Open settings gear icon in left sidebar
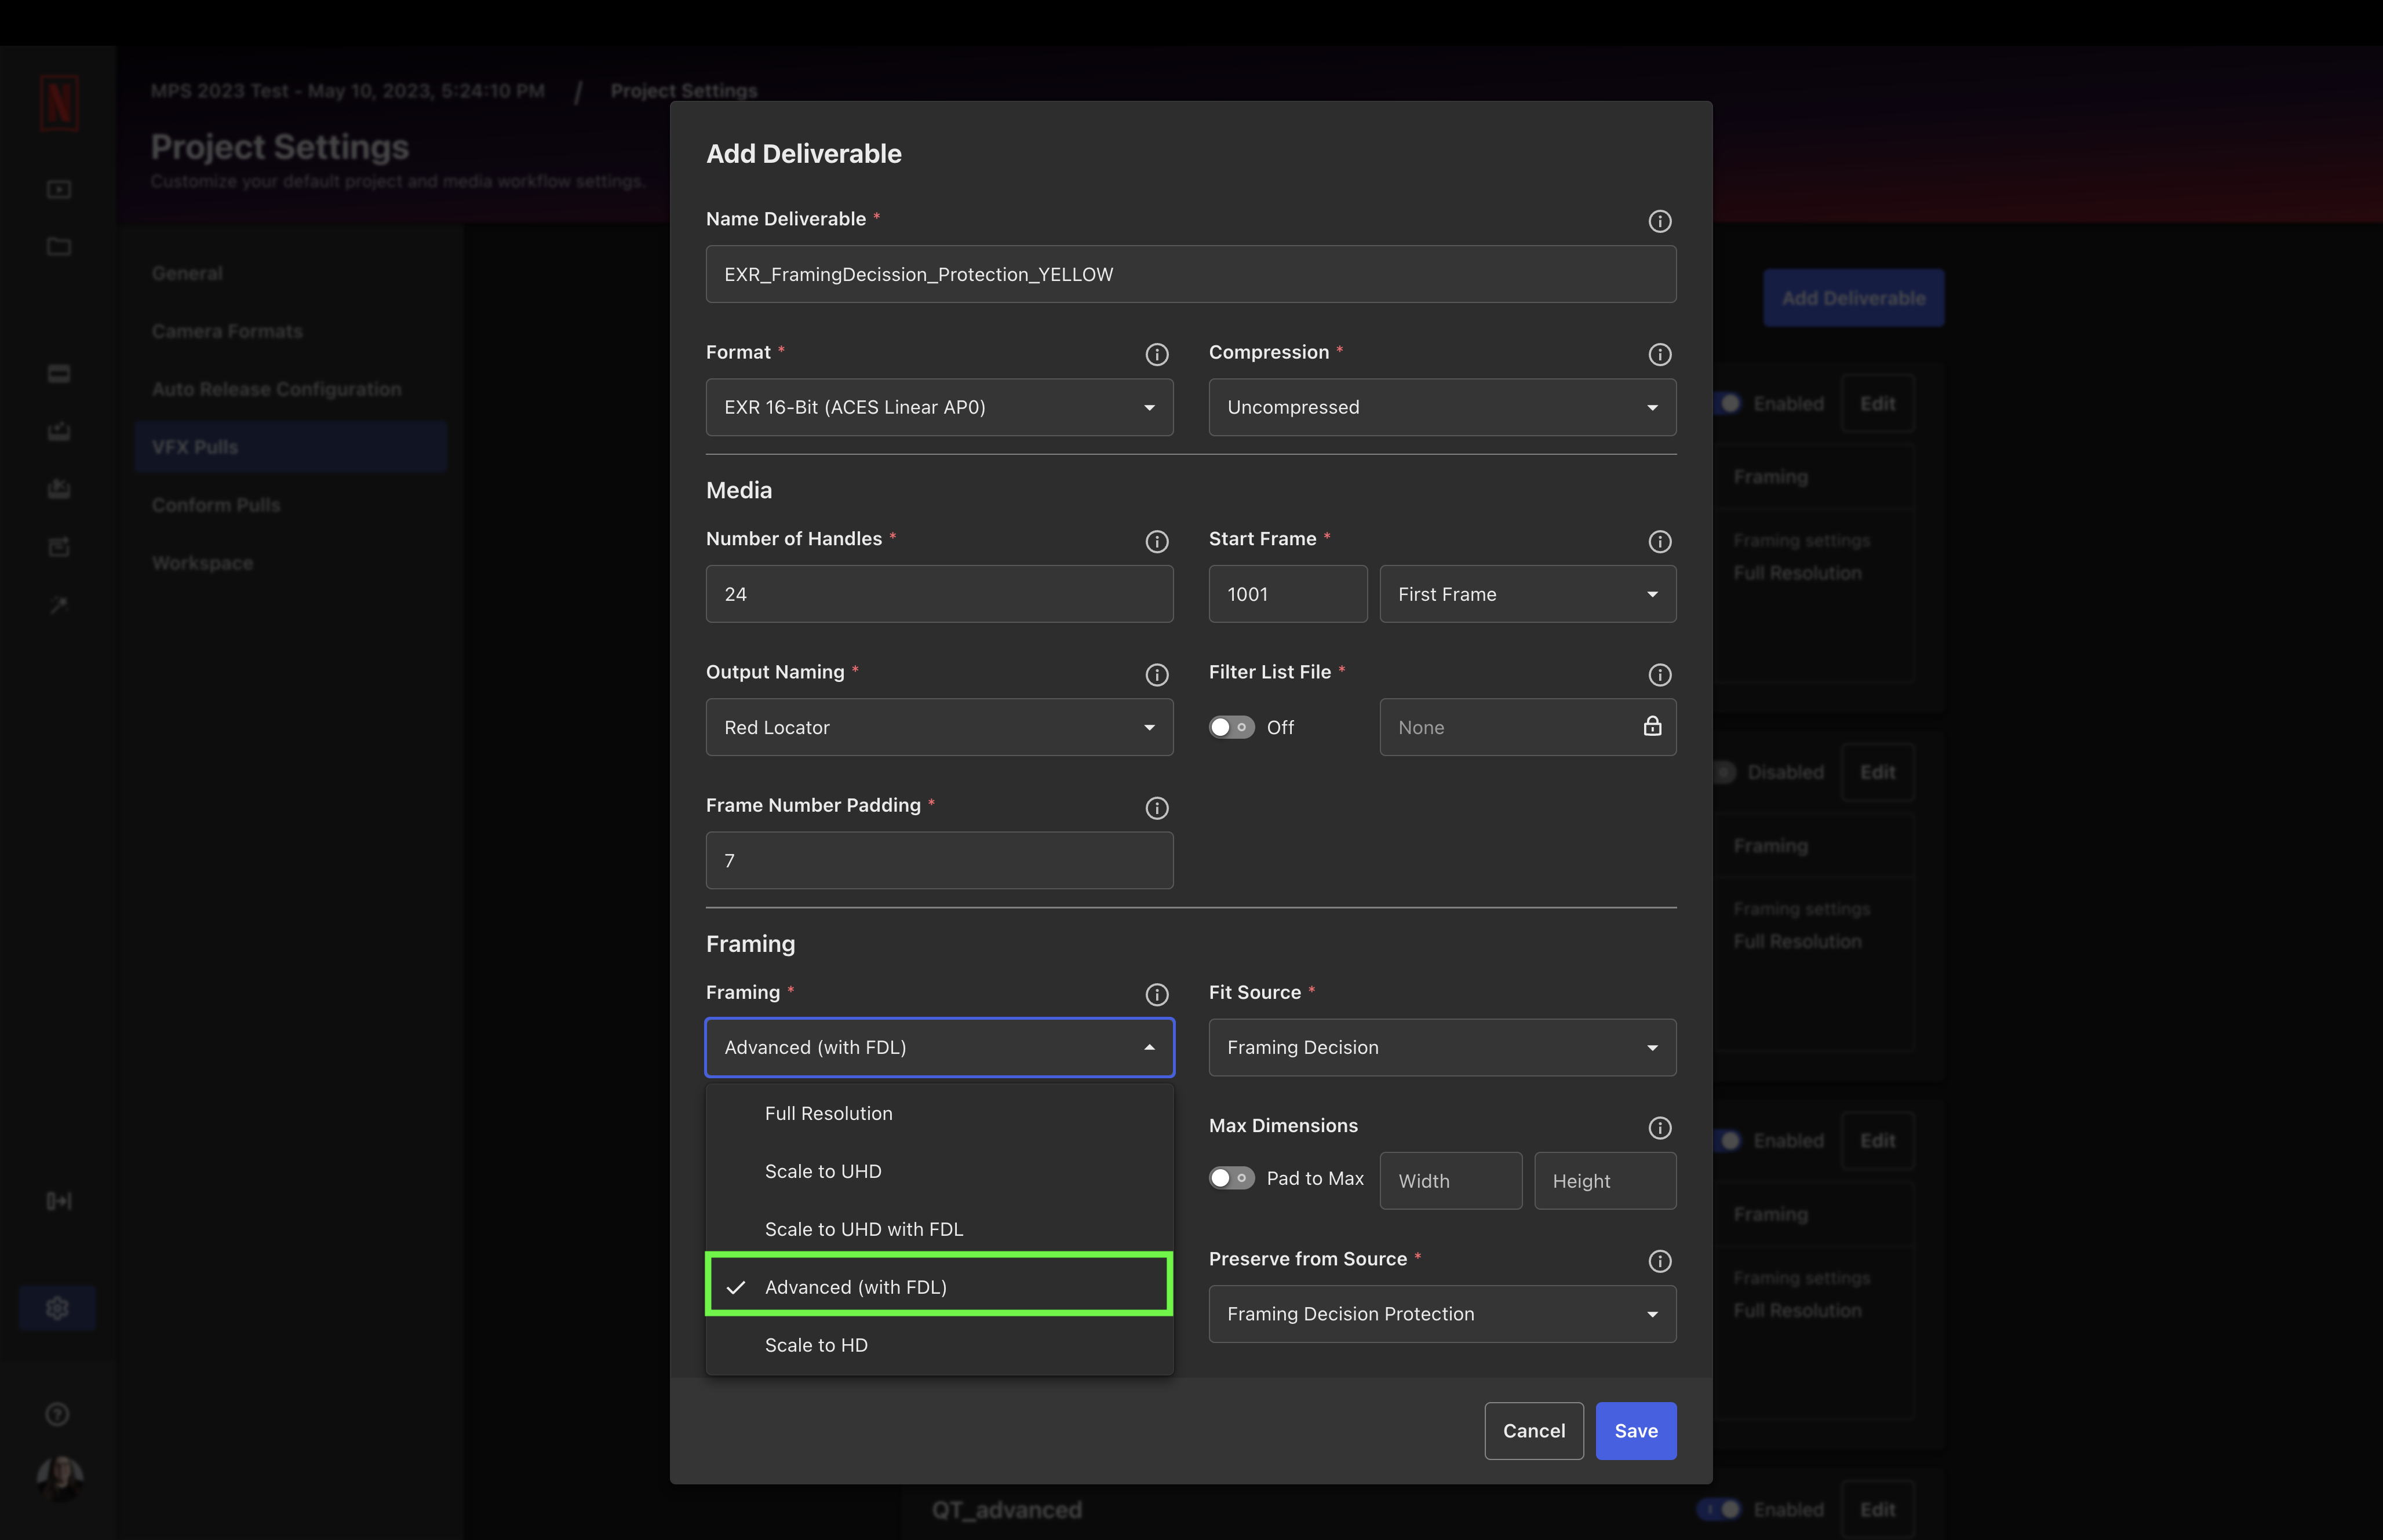Image resolution: width=2383 pixels, height=1540 pixels. [x=57, y=1308]
